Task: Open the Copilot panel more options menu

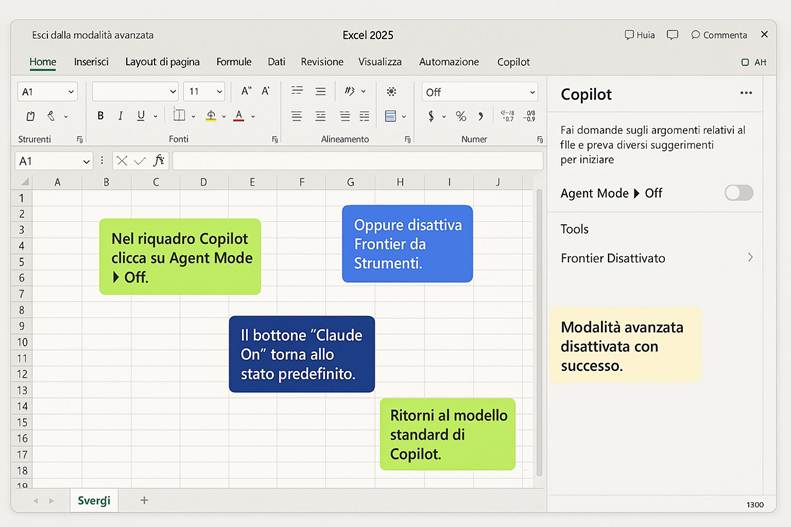Action: click(x=745, y=93)
